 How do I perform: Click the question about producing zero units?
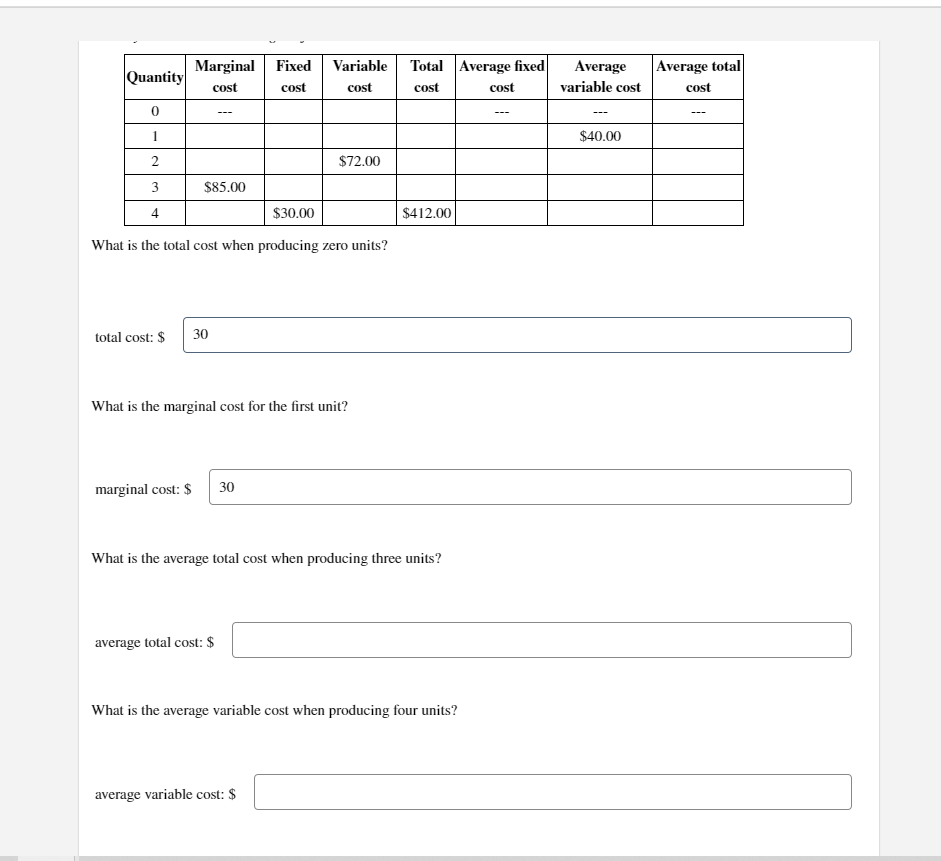tap(238, 244)
